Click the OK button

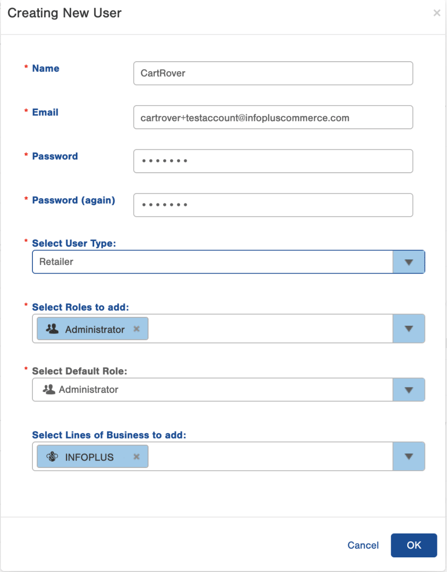pos(414,545)
